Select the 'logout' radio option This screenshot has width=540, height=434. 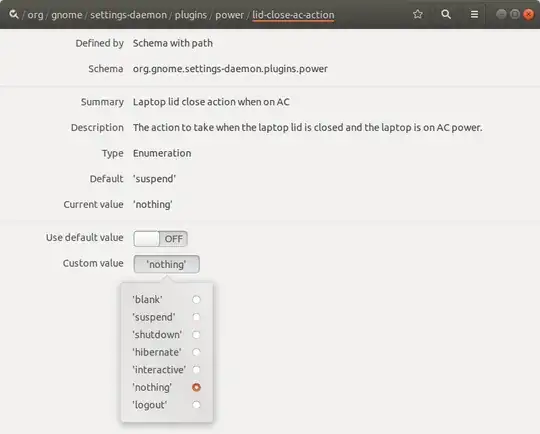[196, 405]
